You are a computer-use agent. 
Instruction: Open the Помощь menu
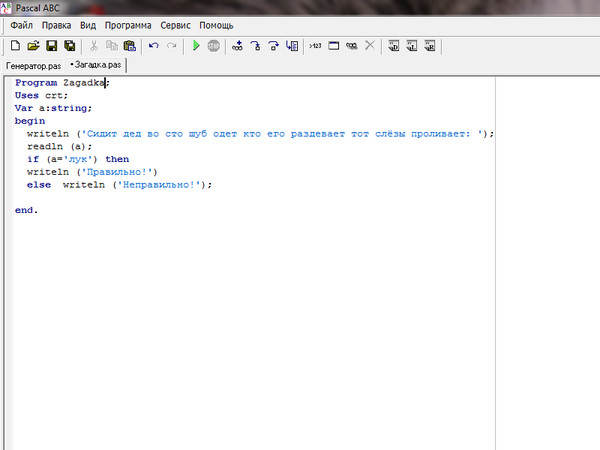pos(216,26)
